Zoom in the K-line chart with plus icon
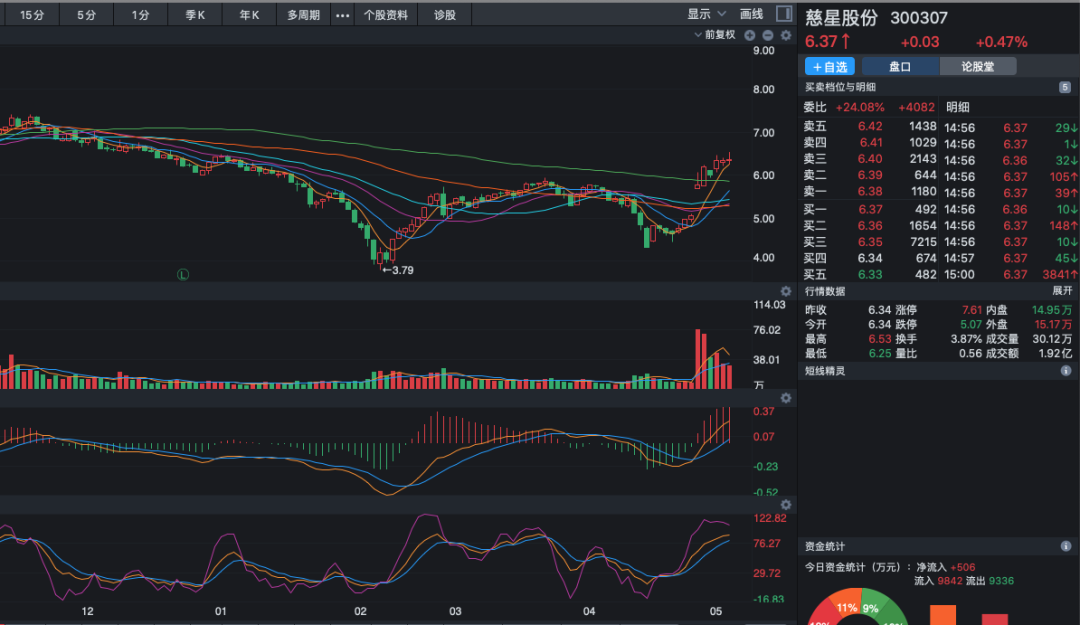Image resolution: width=1080 pixels, height=625 pixels. [750, 35]
